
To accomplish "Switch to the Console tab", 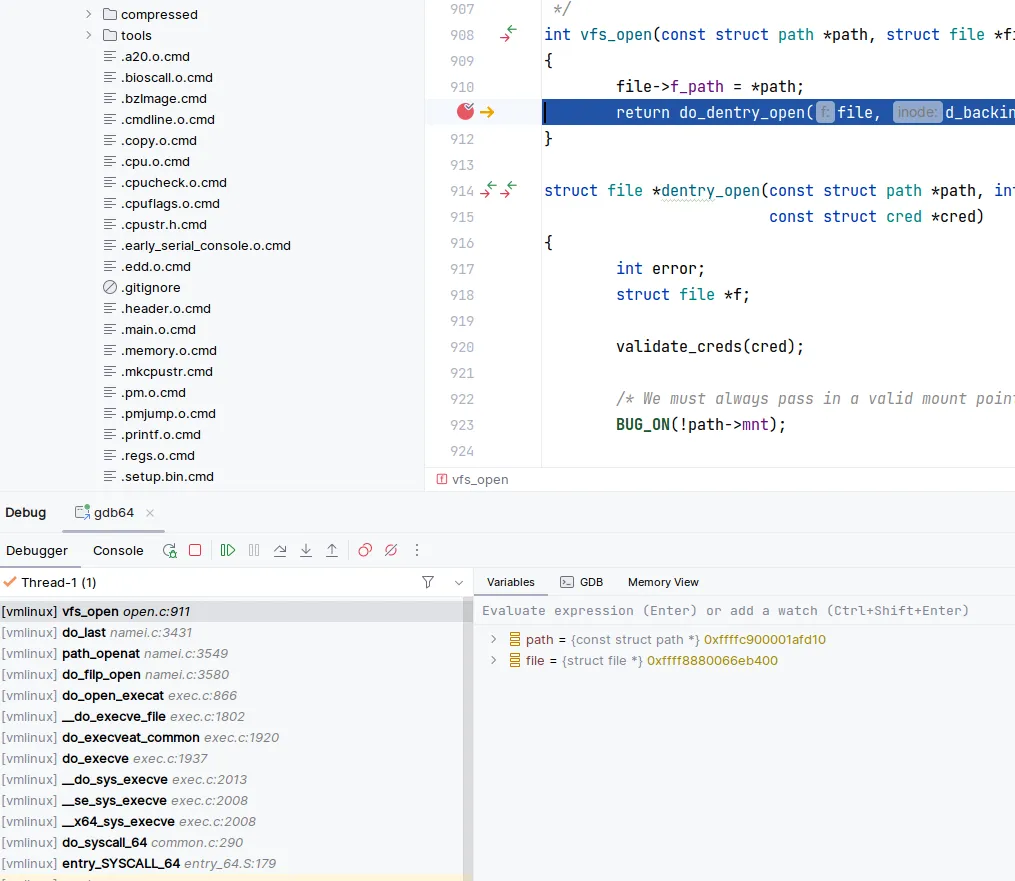I will pos(118,550).
